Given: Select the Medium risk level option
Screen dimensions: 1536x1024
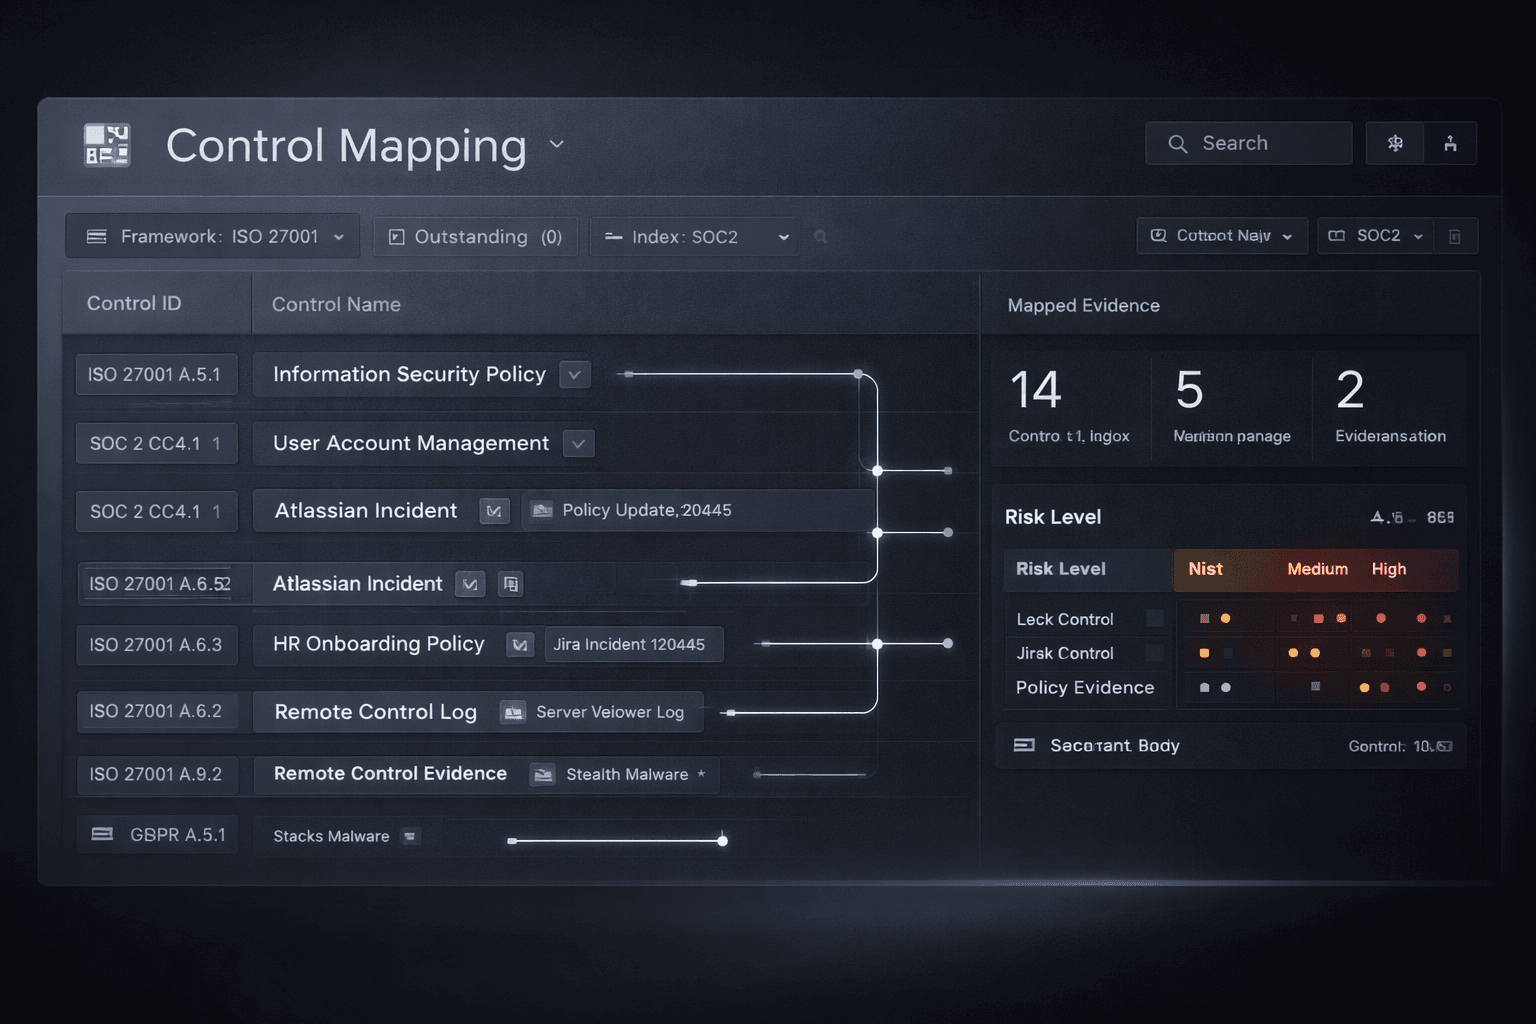Looking at the screenshot, I should tap(1317, 569).
